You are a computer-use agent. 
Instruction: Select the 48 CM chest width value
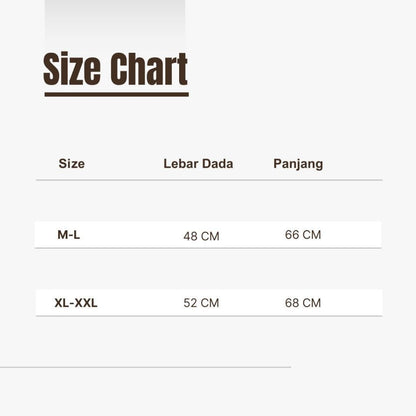(x=201, y=236)
